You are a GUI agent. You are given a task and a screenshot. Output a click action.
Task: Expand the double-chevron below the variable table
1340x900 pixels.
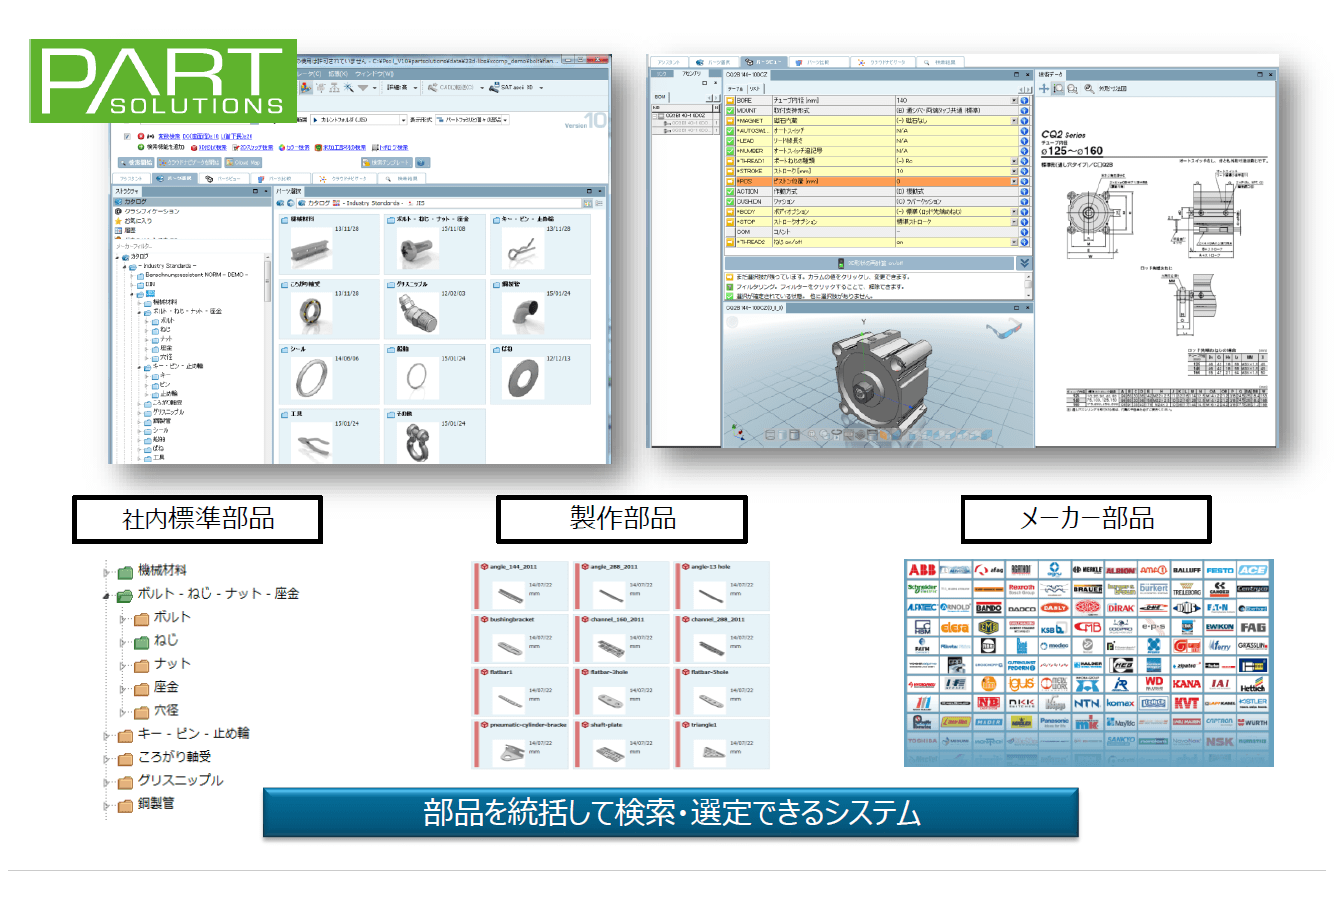[1024, 263]
